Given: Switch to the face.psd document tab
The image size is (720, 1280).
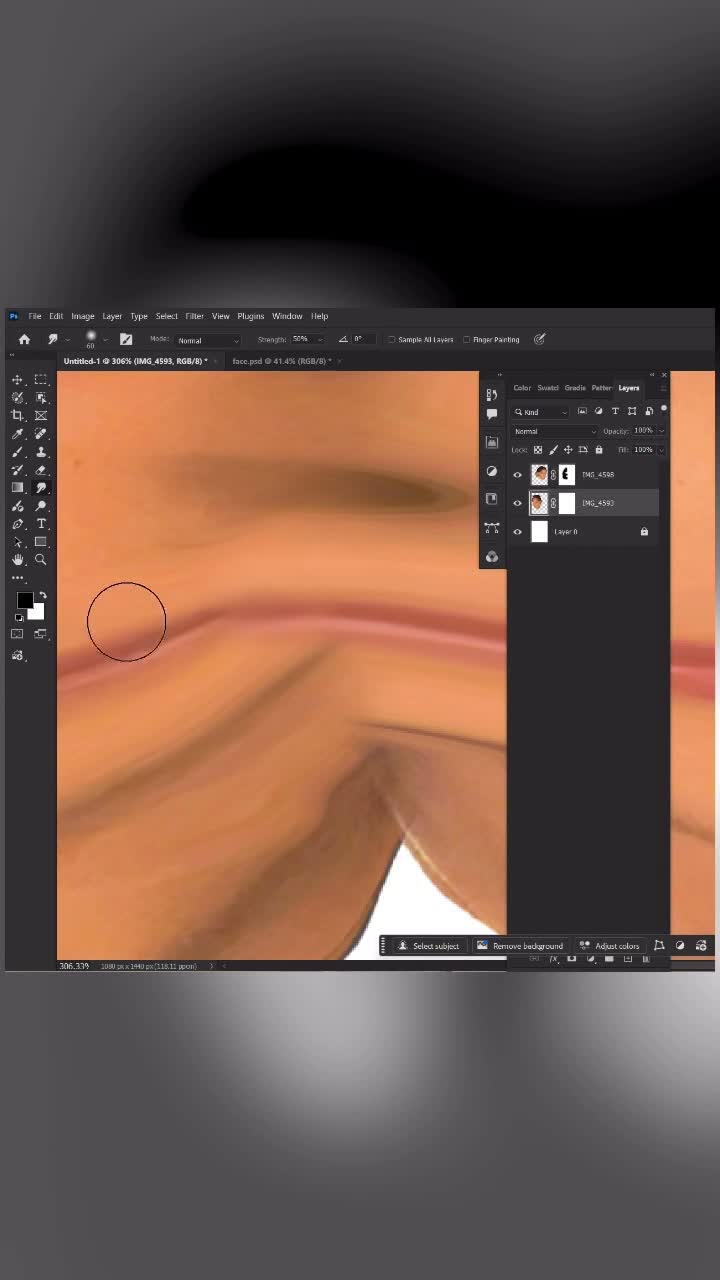Looking at the screenshot, I should (282, 361).
